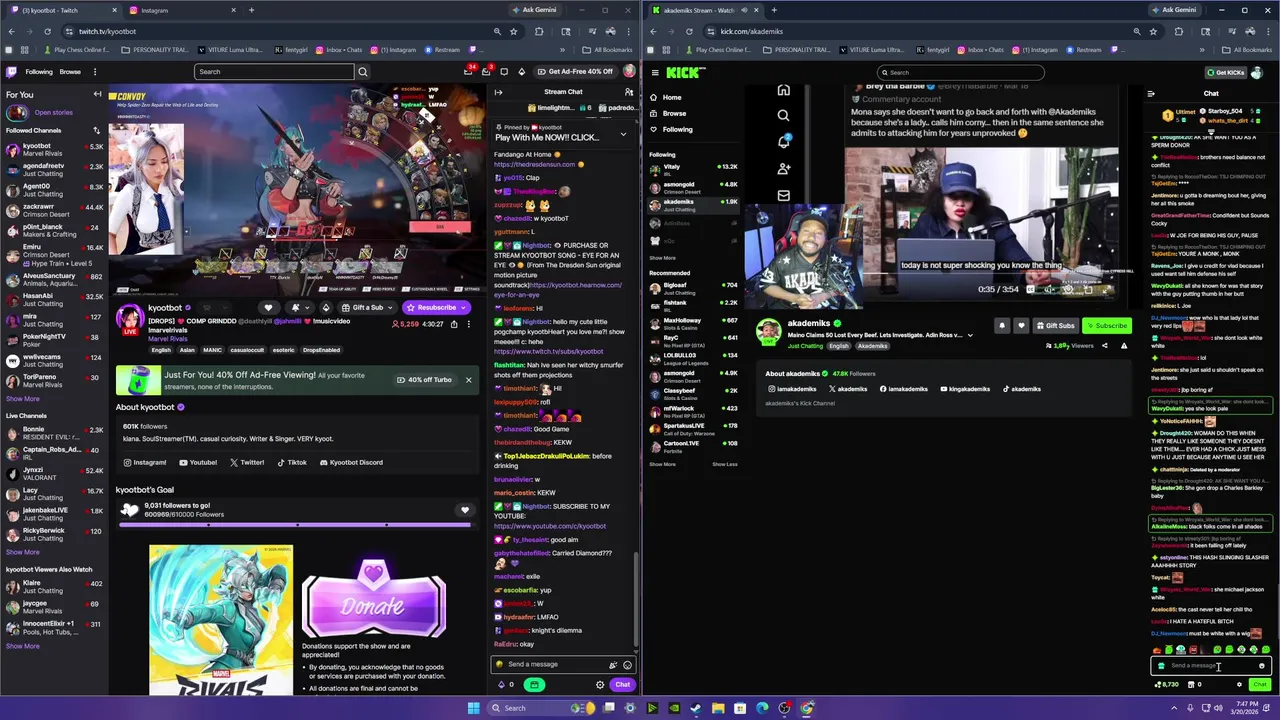Click Show Less under Kick Recommended

click(x=725, y=464)
